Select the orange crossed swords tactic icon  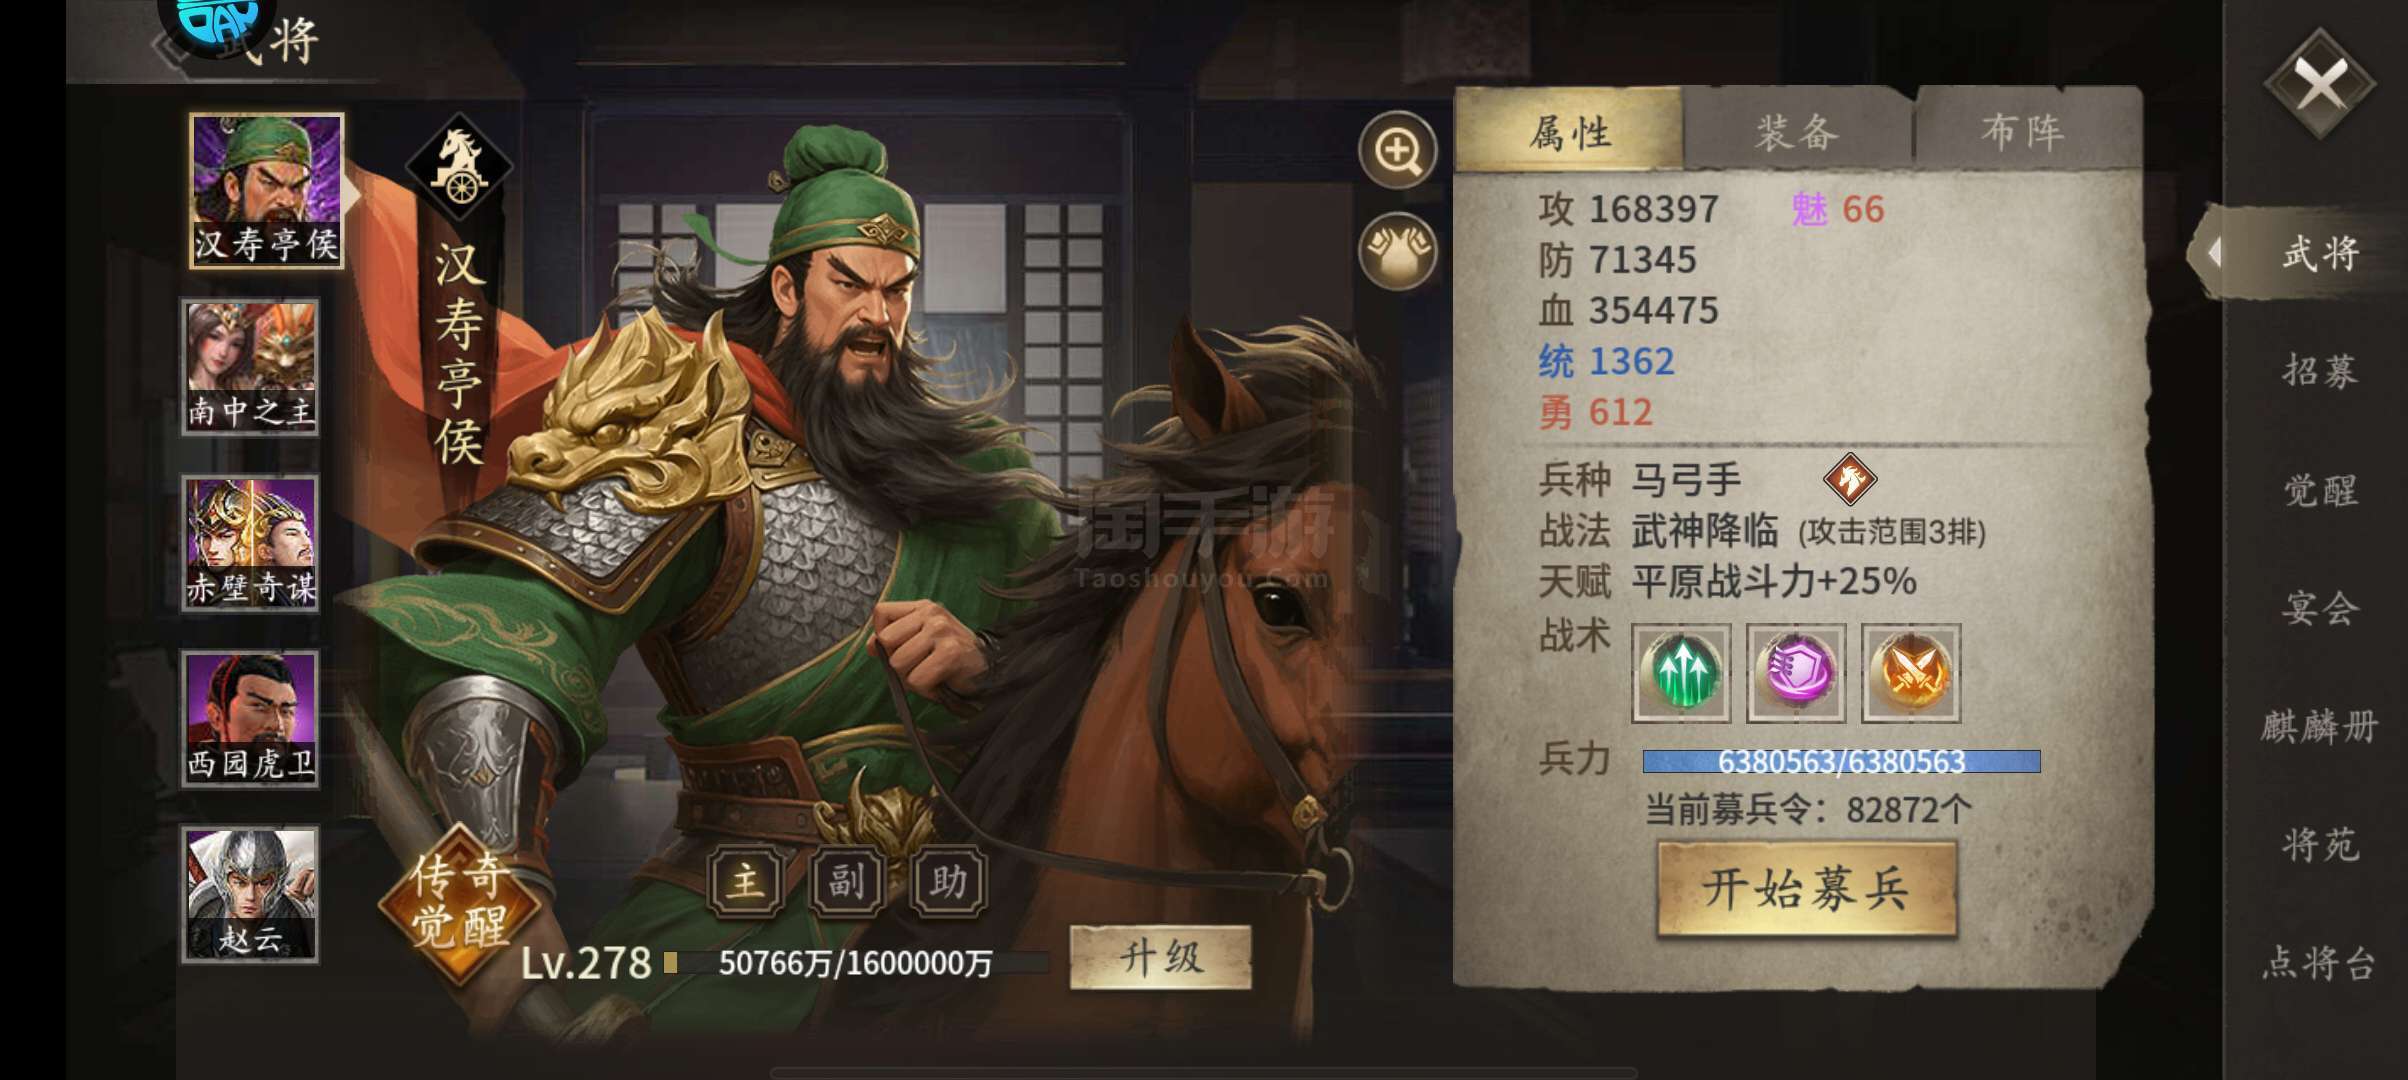tap(1910, 673)
